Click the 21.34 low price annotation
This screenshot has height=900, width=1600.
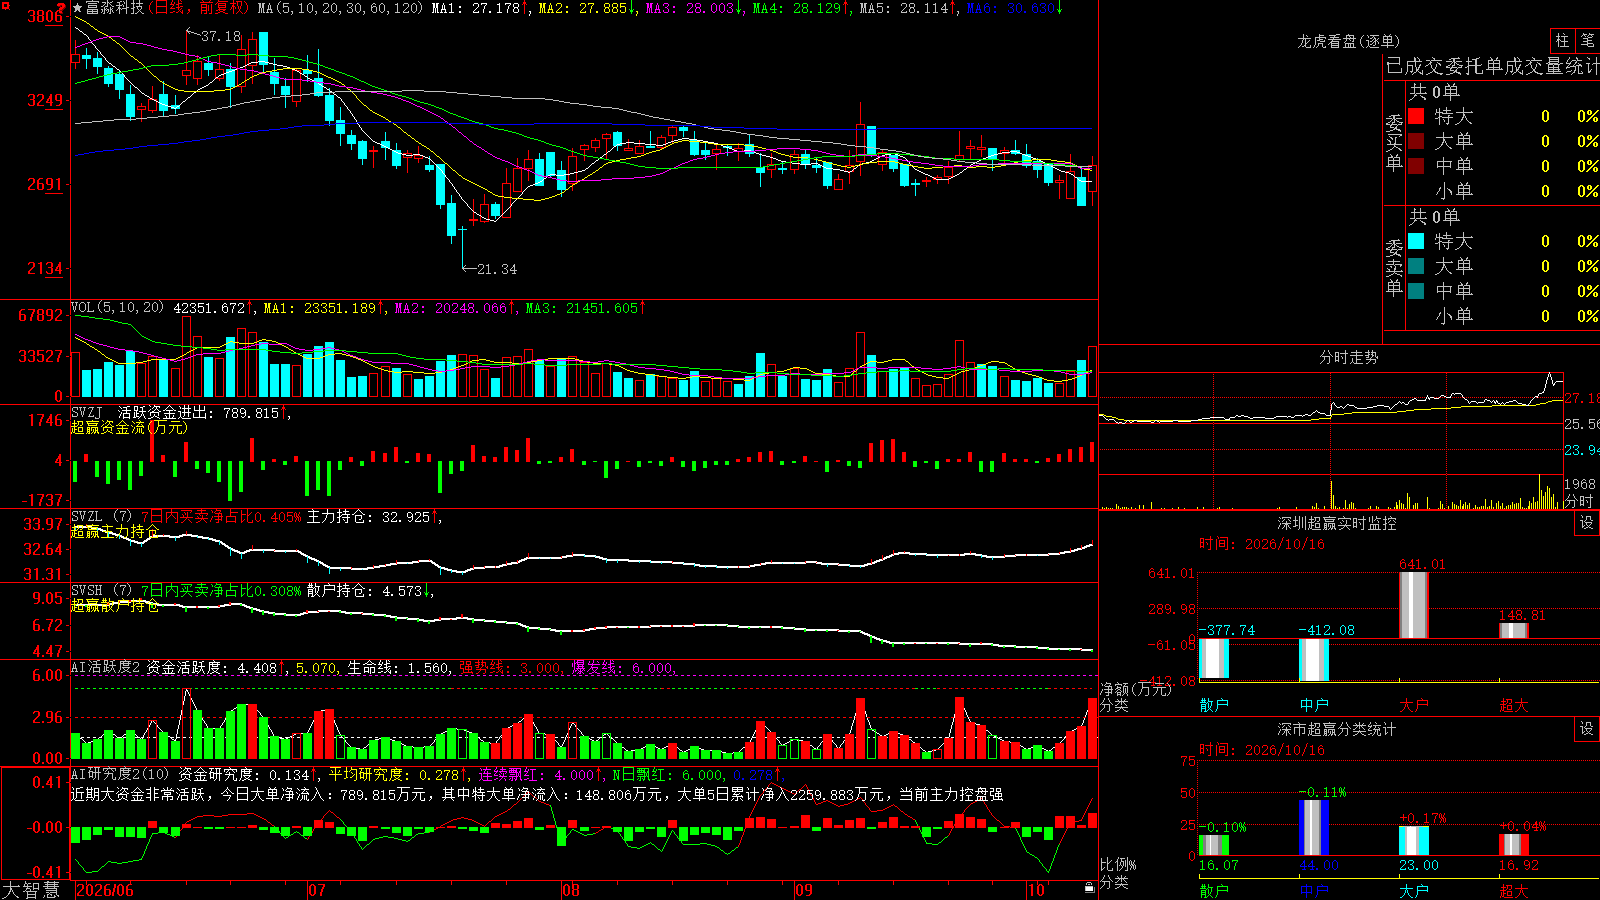[x=497, y=269]
